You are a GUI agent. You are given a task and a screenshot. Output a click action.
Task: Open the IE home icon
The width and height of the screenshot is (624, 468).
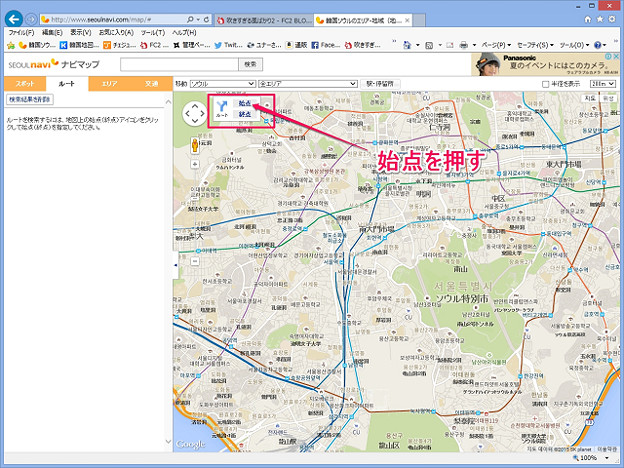587,19
